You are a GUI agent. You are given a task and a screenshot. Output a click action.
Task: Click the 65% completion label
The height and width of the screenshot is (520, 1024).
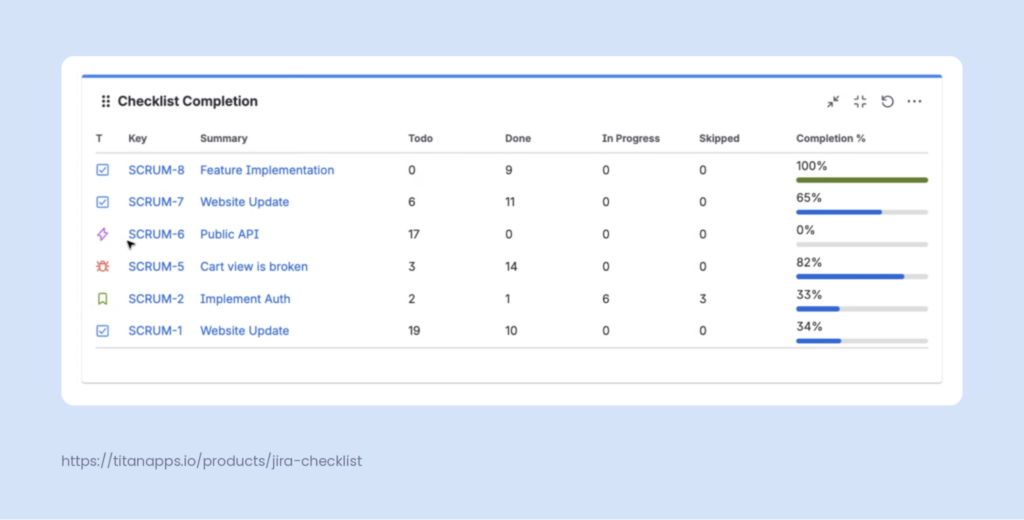(x=809, y=198)
